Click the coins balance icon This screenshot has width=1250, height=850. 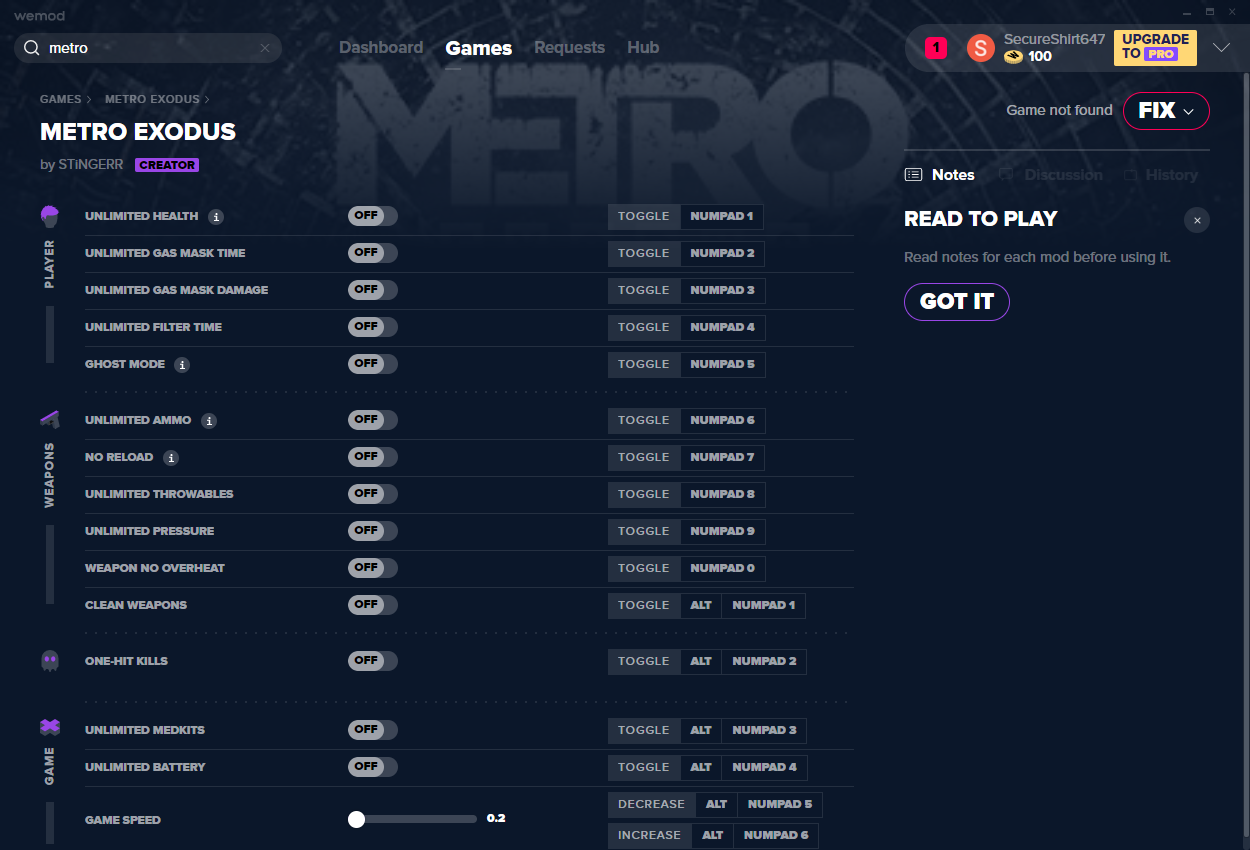pos(1014,57)
